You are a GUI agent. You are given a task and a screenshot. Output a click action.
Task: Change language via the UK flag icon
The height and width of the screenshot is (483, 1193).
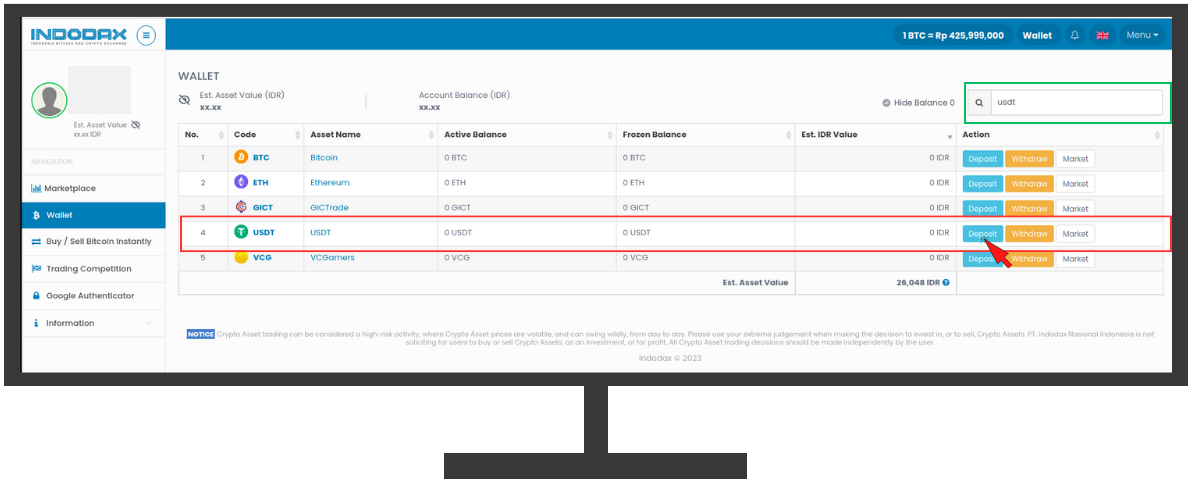[x=1101, y=36]
